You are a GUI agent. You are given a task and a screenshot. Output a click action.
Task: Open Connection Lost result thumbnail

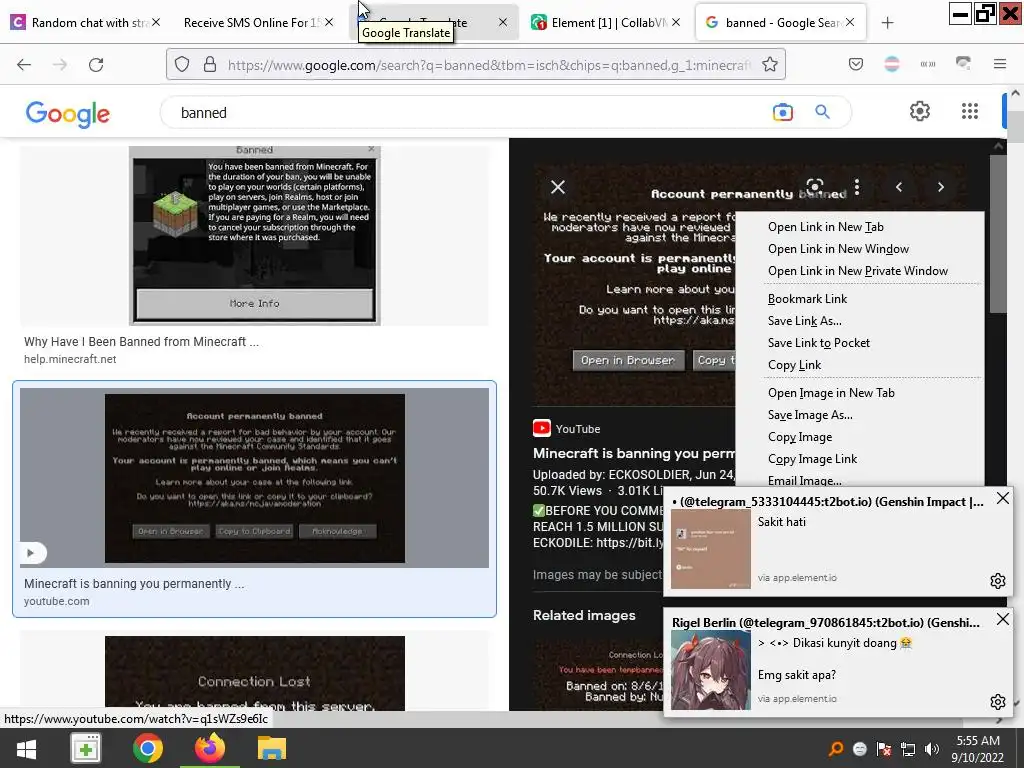point(255,673)
